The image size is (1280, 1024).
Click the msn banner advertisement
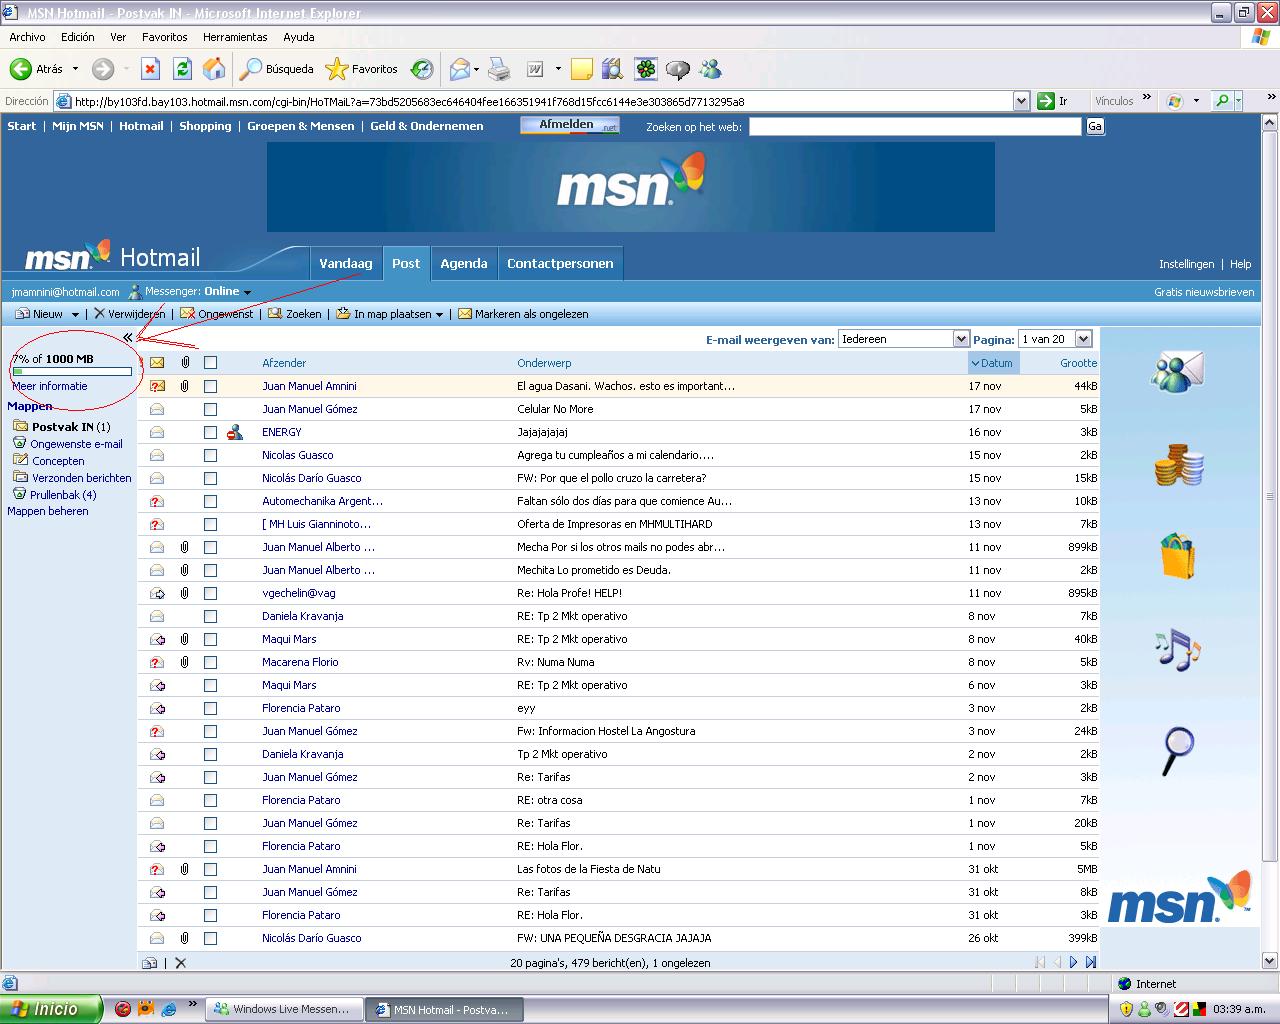(631, 187)
